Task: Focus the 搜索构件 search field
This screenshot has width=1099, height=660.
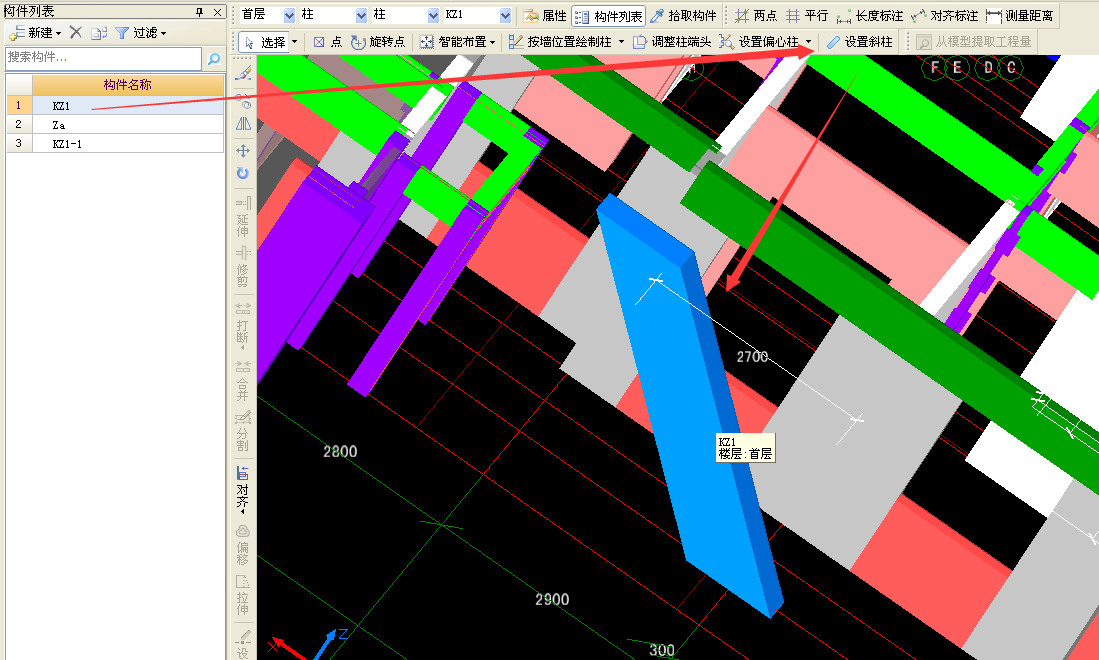Action: coord(104,58)
